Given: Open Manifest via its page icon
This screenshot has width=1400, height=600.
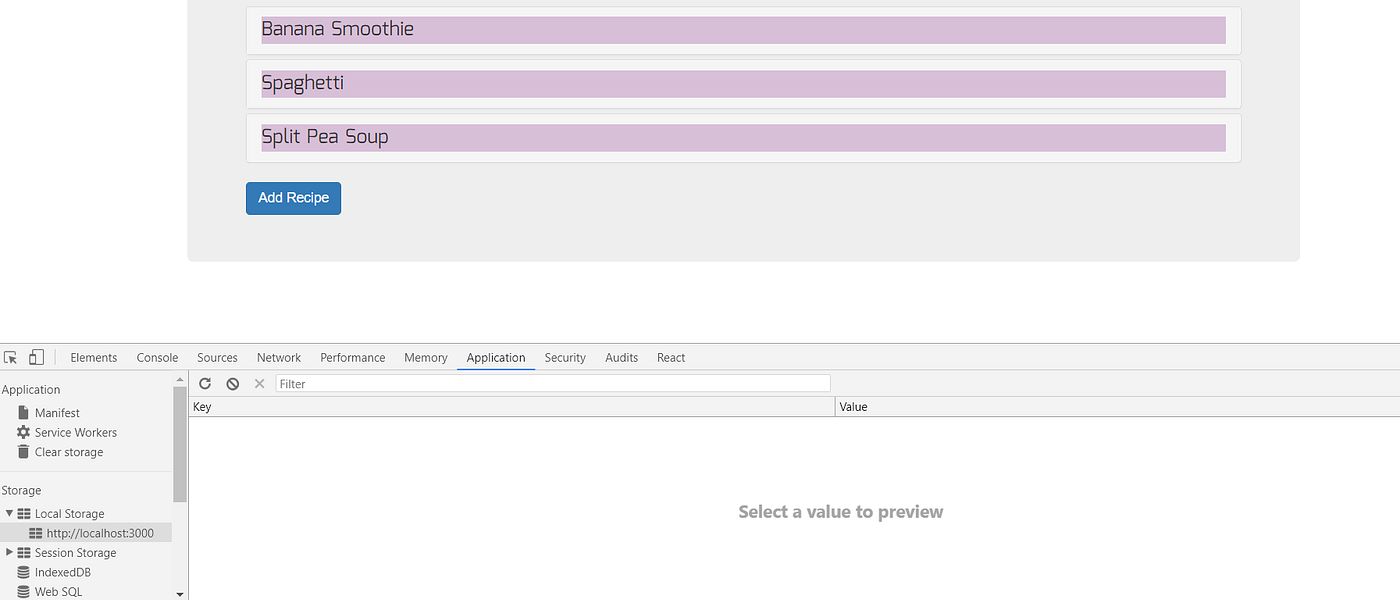Looking at the screenshot, I should coord(23,412).
